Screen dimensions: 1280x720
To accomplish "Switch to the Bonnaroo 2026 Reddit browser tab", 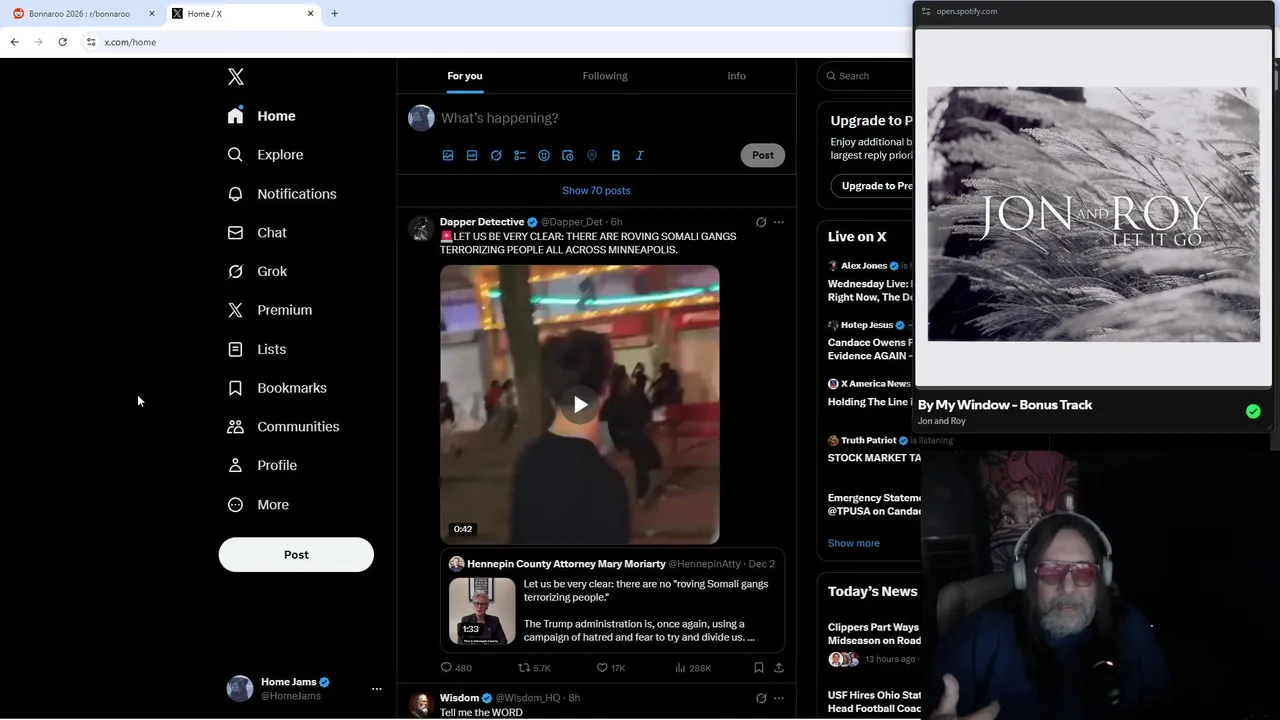I will pyautogui.click(x=79, y=14).
